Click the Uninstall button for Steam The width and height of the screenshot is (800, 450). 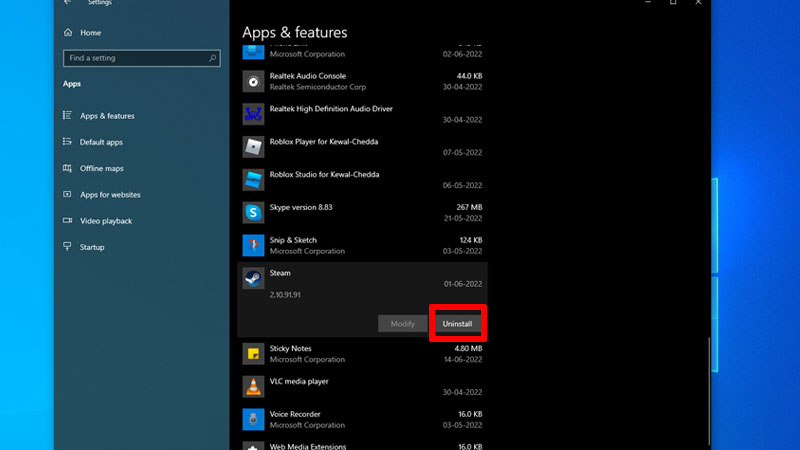(x=457, y=323)
